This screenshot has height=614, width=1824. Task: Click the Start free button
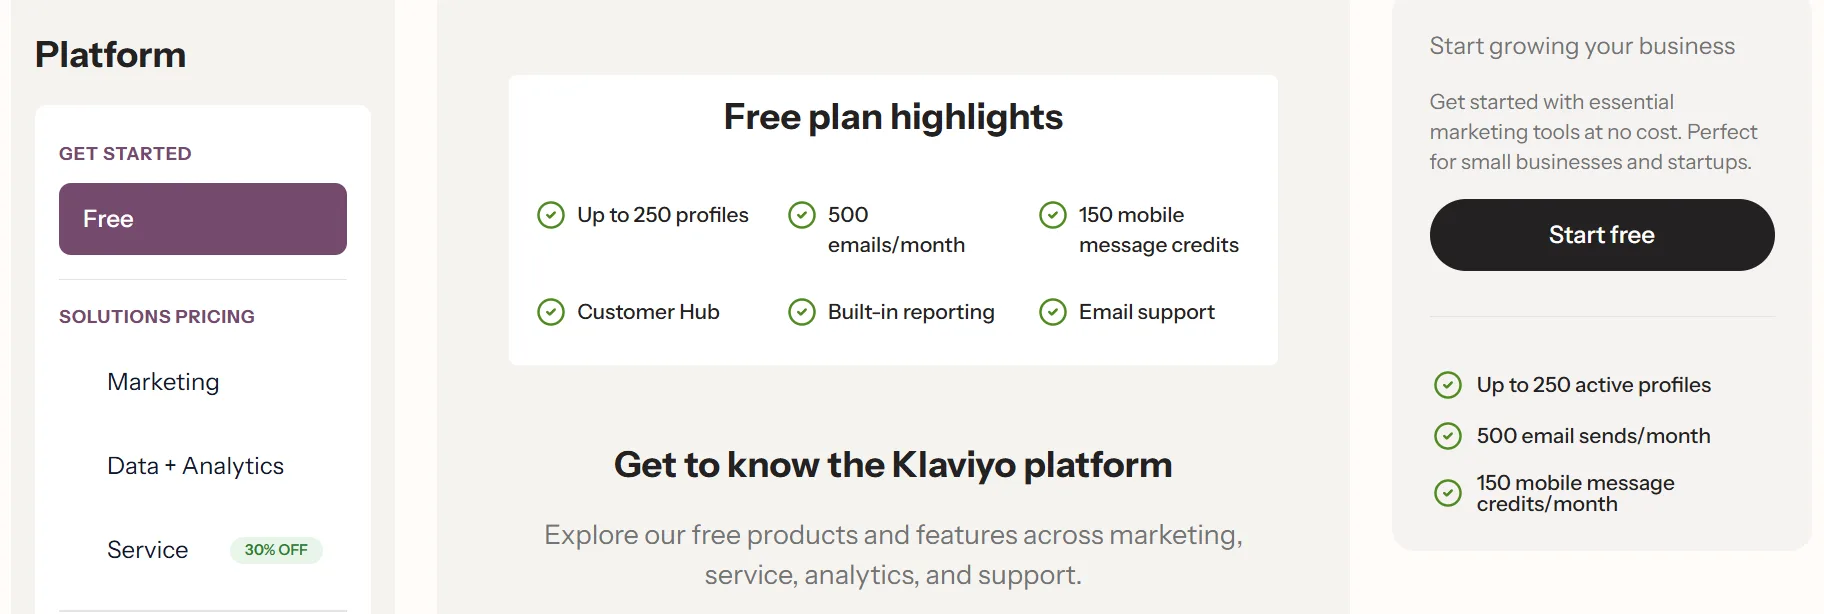[1601, 234]
